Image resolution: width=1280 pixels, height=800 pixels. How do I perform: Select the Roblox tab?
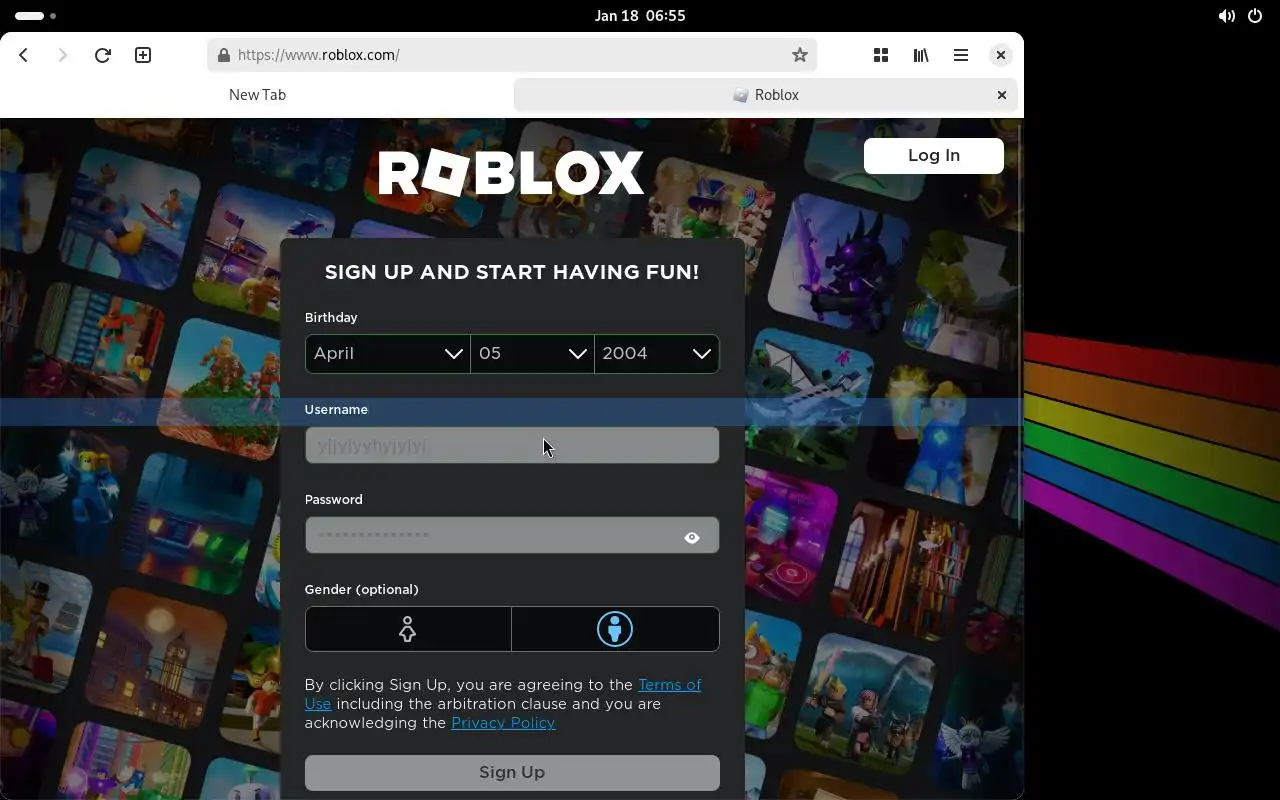(766, 95)
